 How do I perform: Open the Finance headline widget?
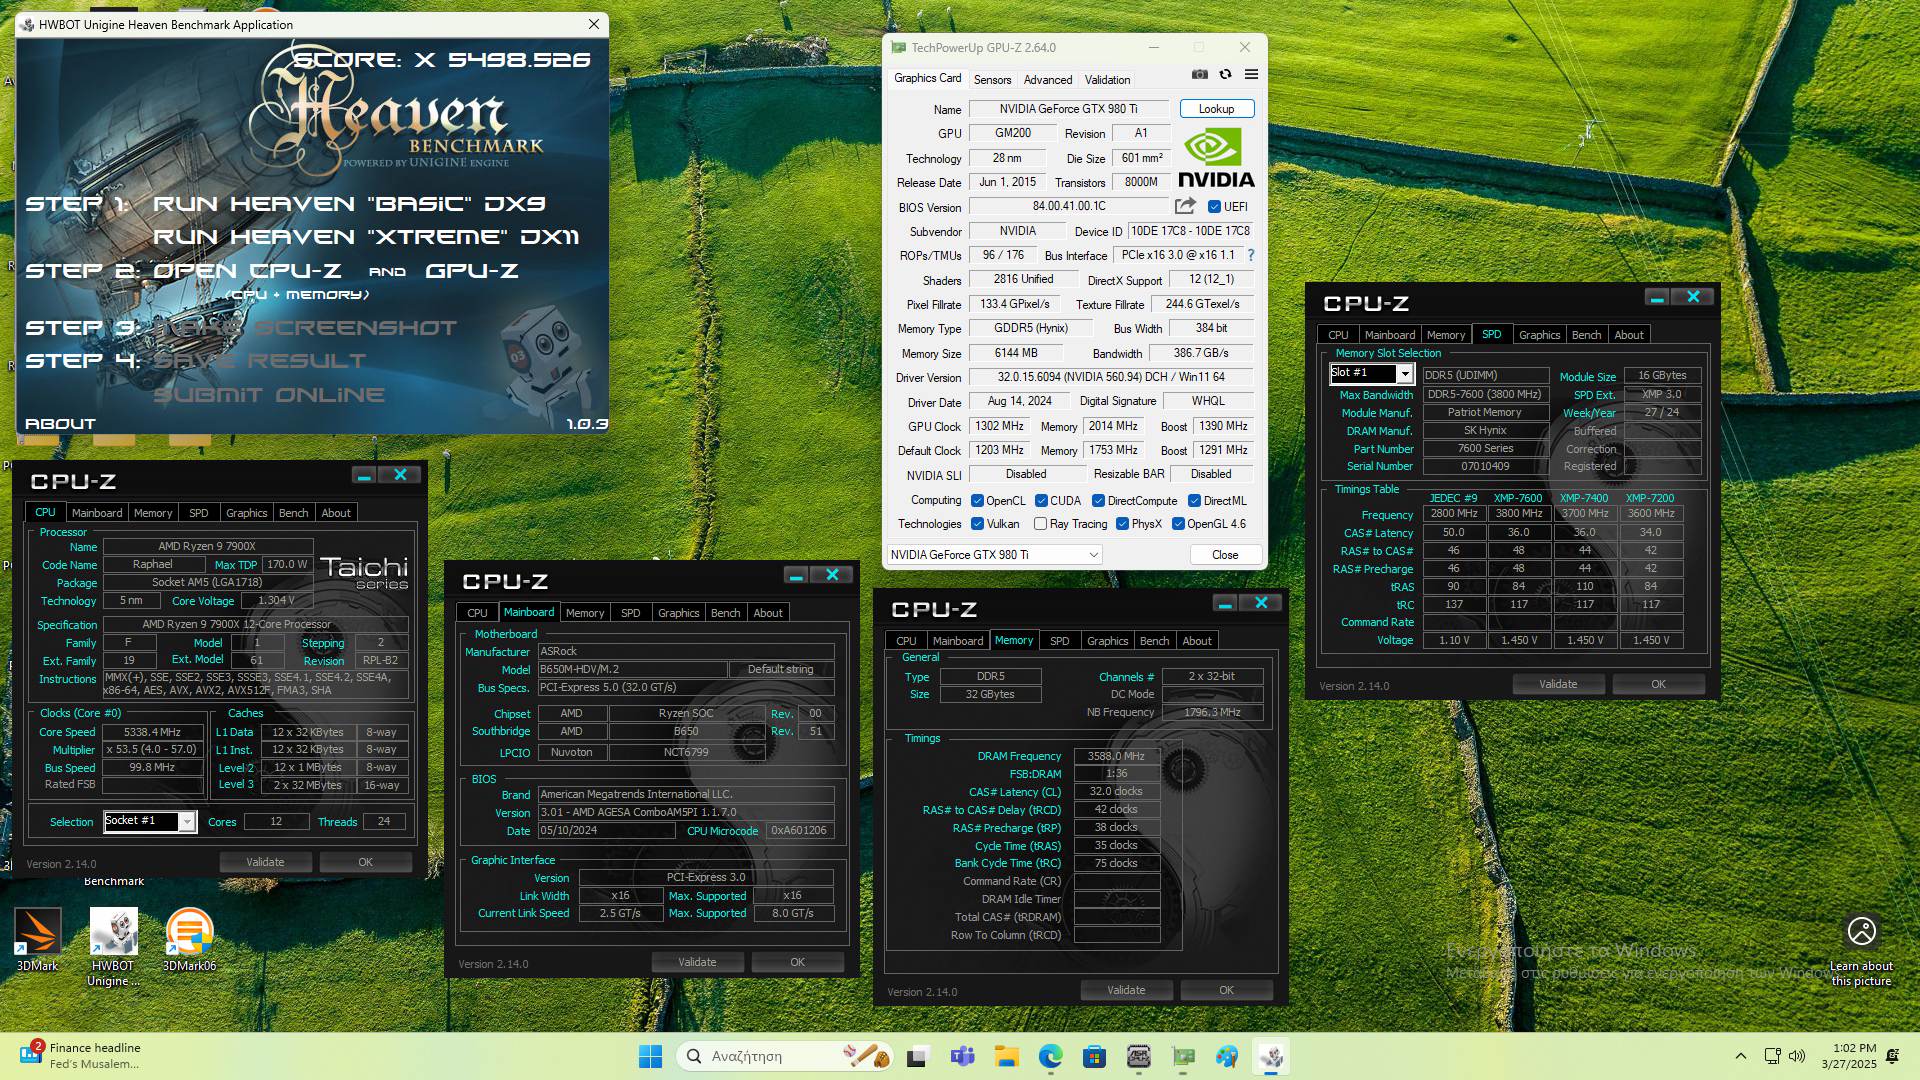click(80, 1056)
